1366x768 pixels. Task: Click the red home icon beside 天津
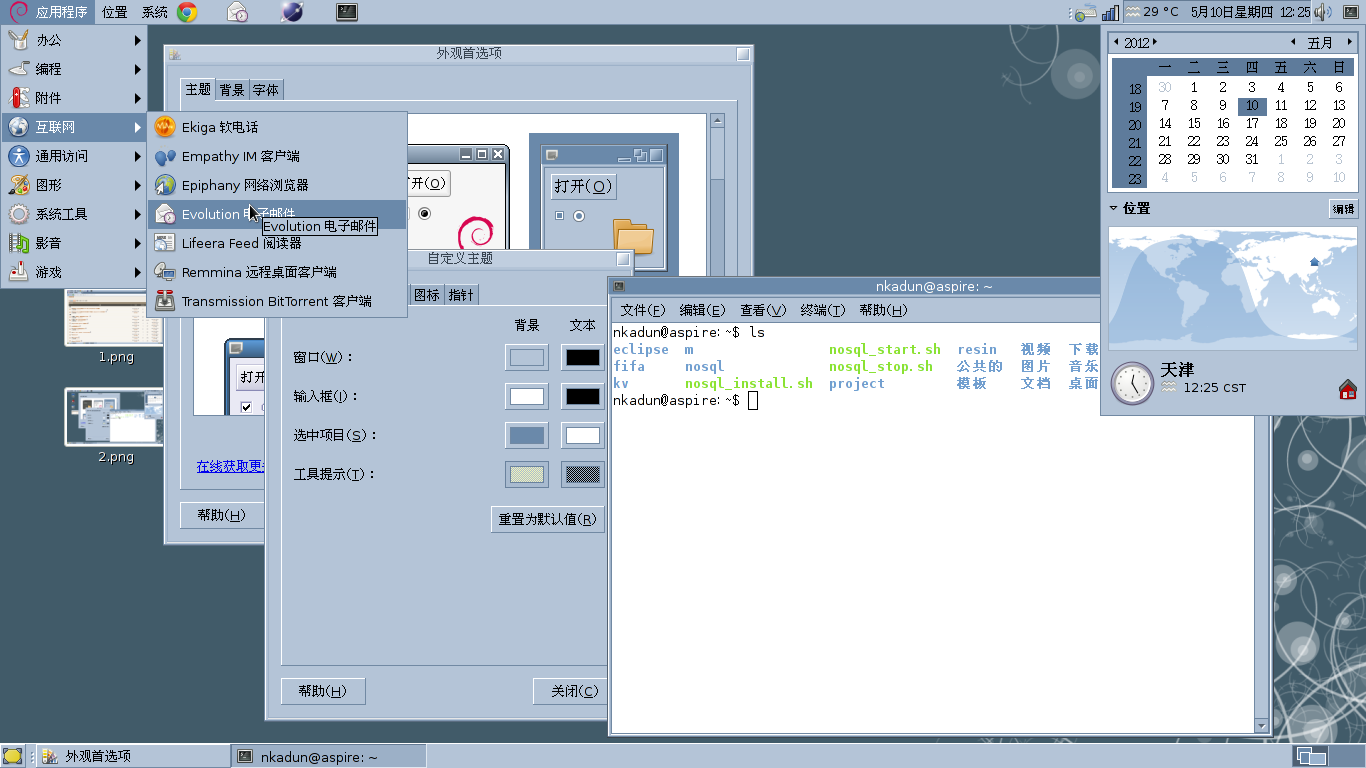click(x=1347, y=389)
